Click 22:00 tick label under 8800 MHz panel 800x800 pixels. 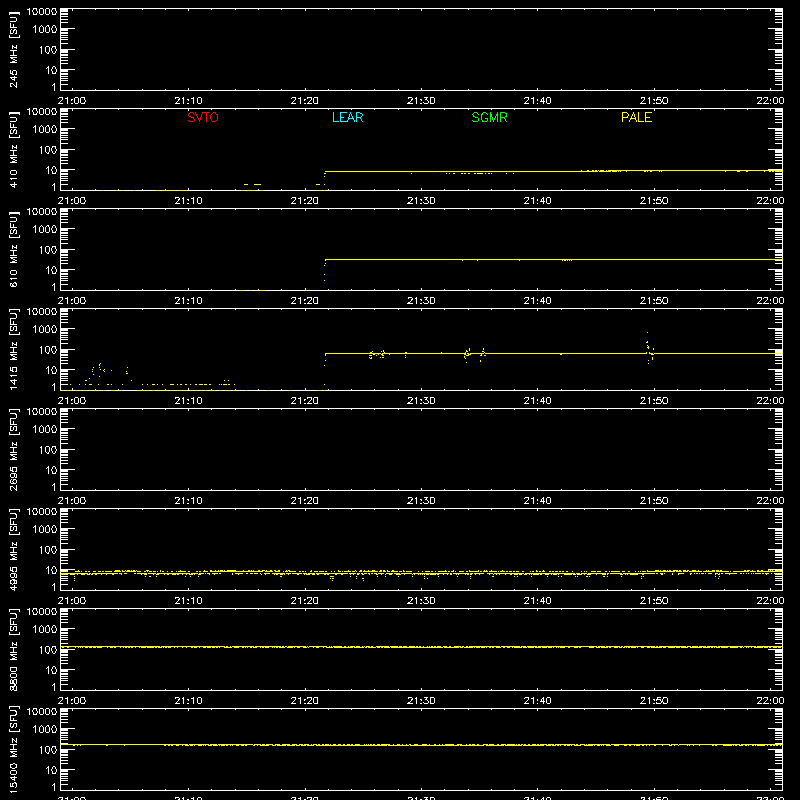pos(770,701)
